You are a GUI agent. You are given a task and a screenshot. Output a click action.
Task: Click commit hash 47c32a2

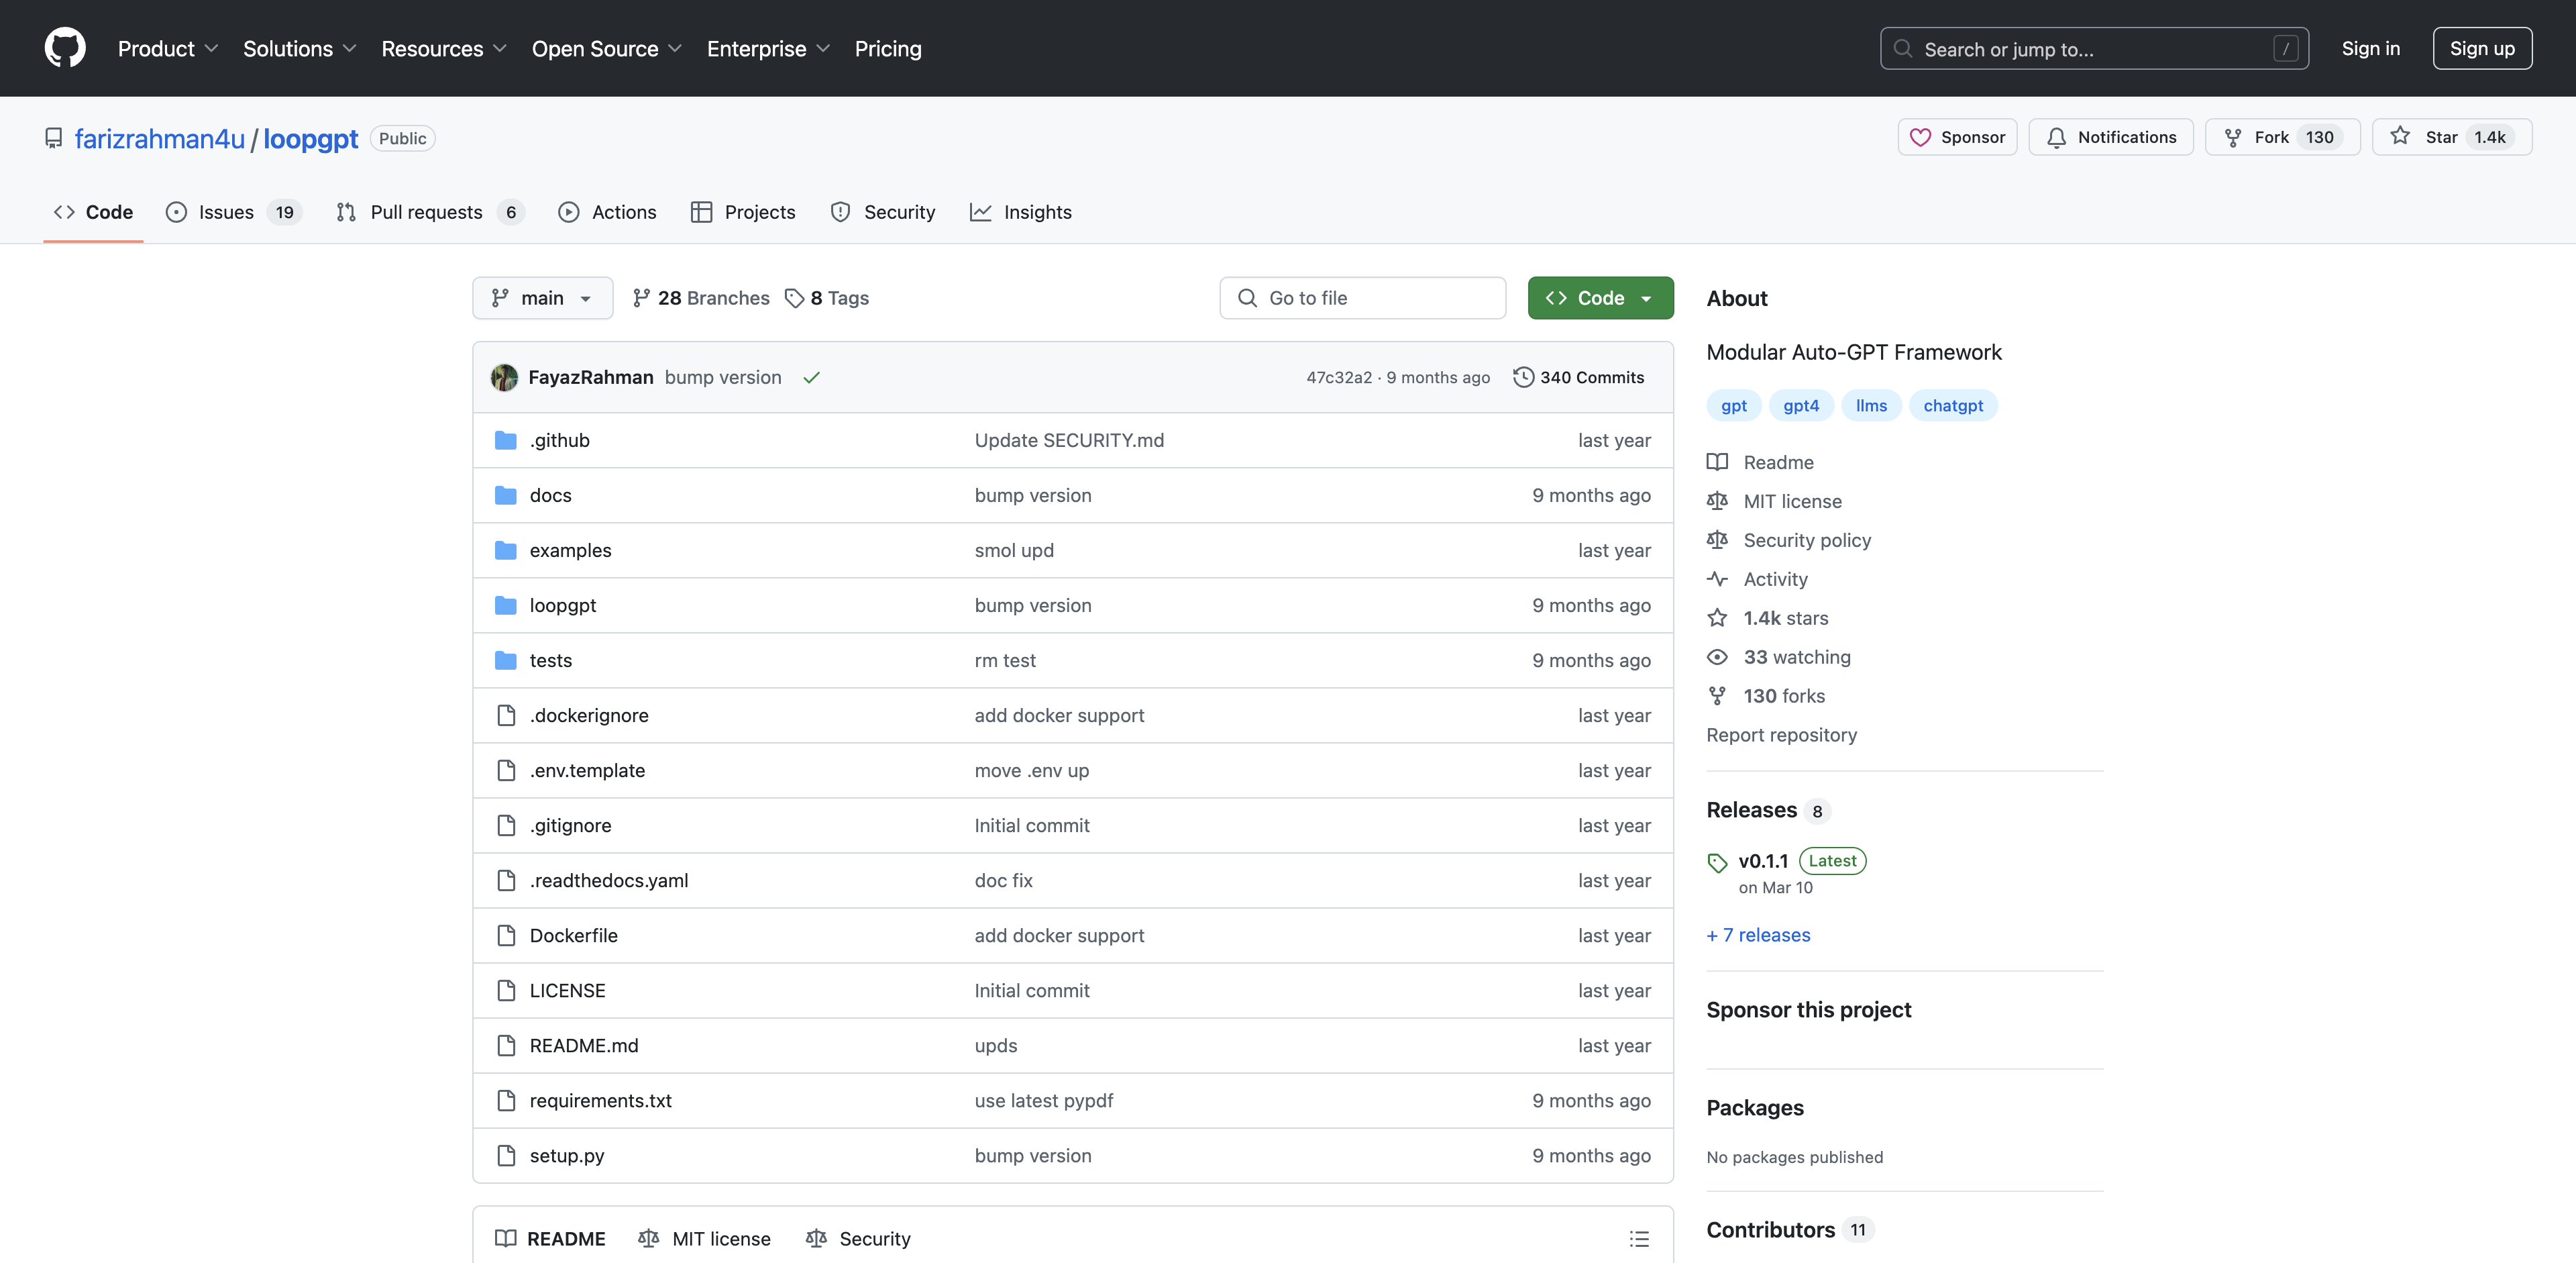[1339, 377]
